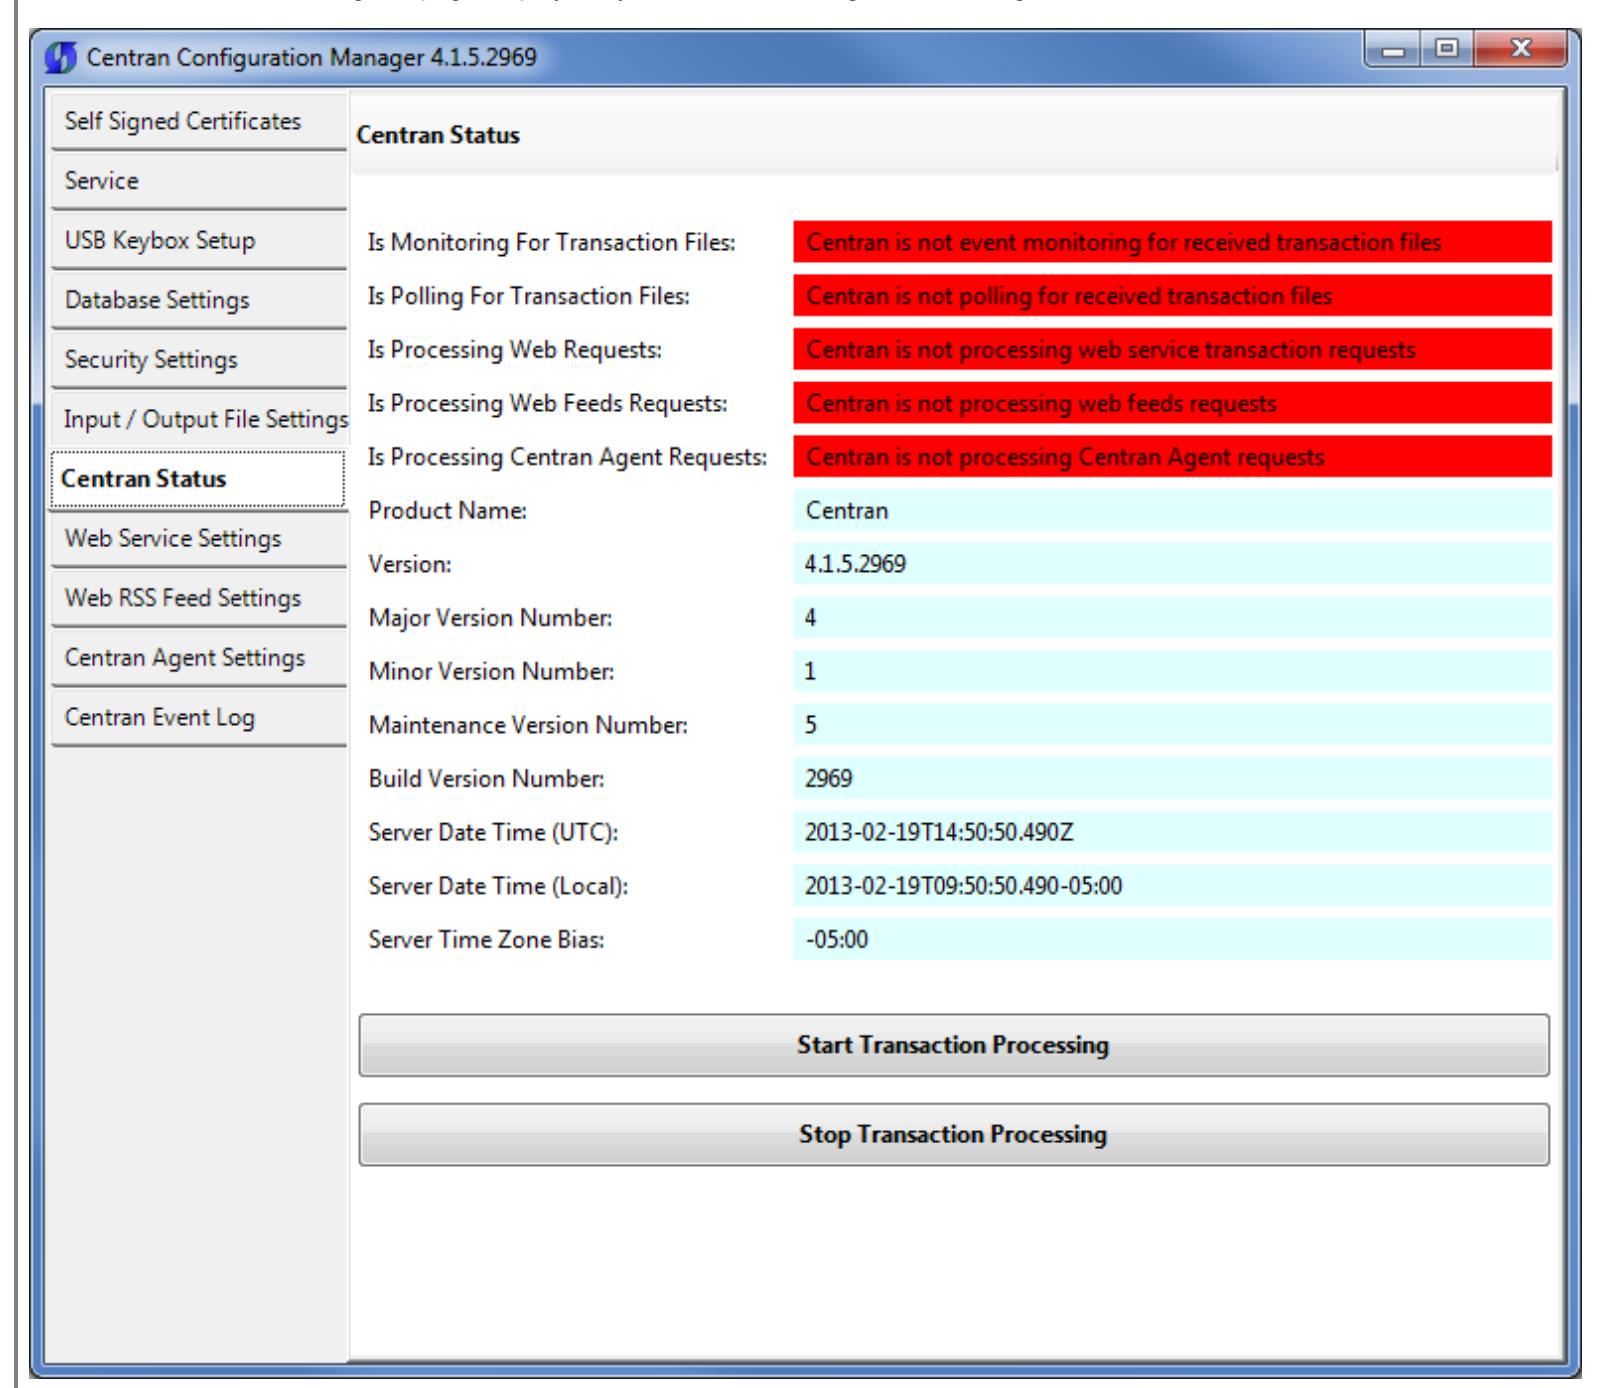The width and height of the screenshot is (1599, 1388).
Task: Click the Maintenance Version Number value 5
Action: tap(1173, 725)
